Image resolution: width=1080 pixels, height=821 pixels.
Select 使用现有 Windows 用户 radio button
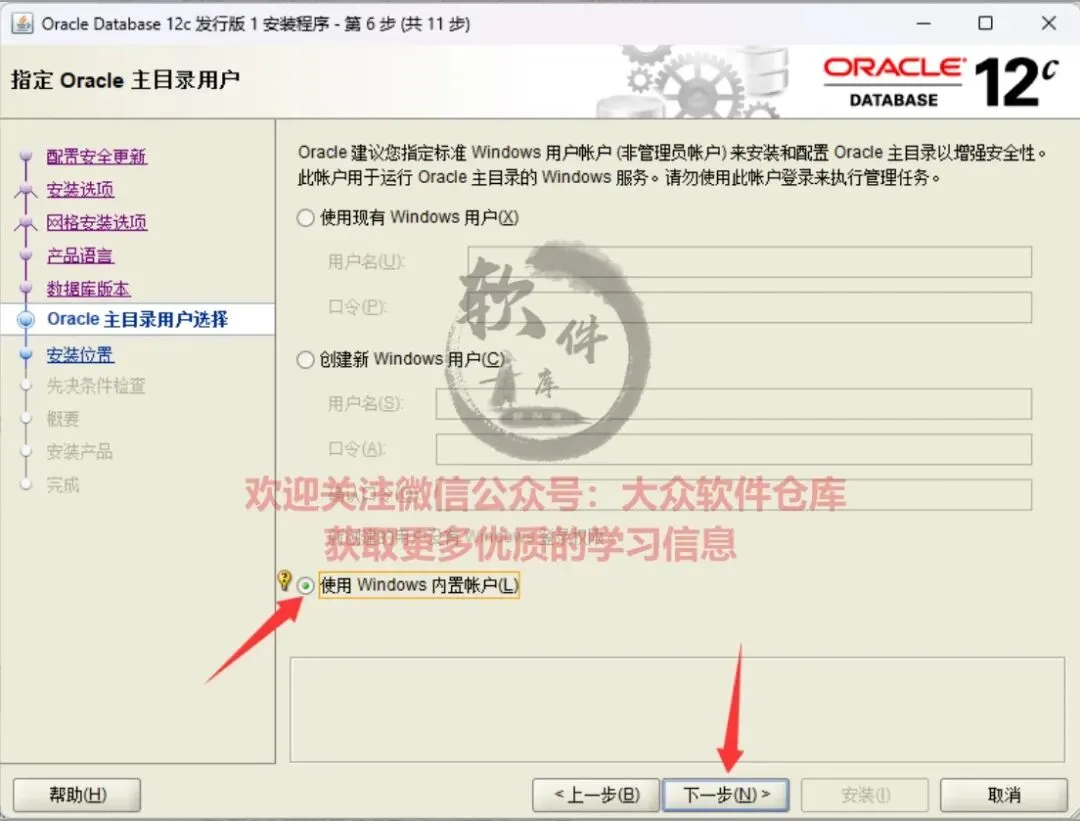click(x=306, y=218)
